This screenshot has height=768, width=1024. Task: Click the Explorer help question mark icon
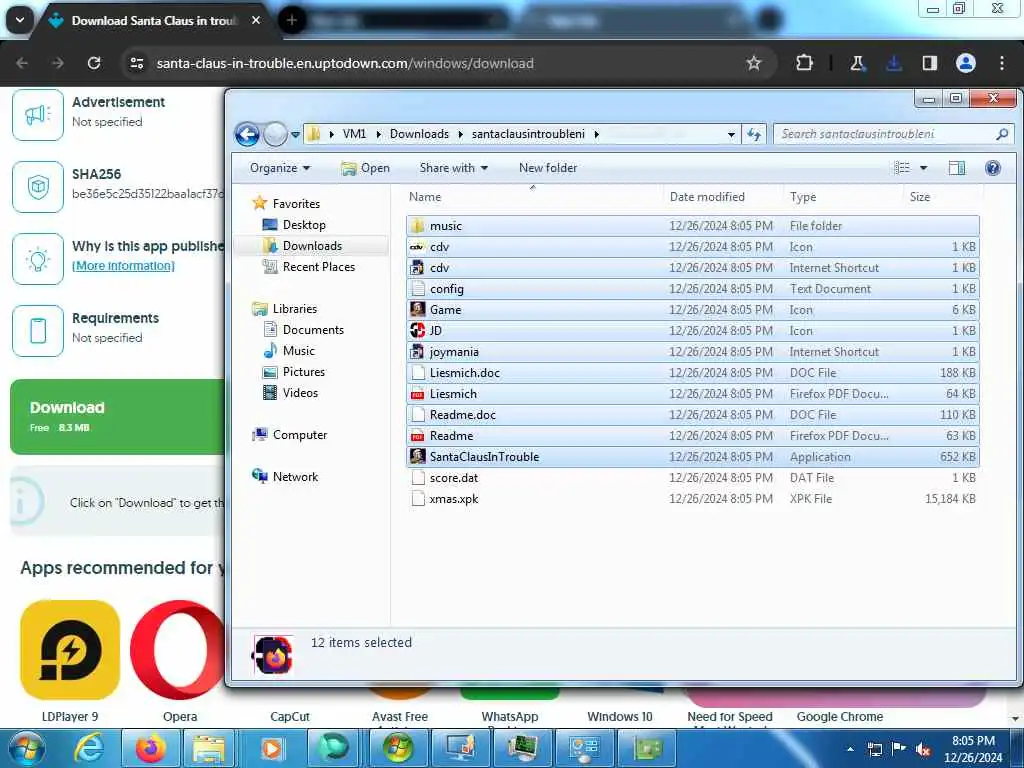click(993, 168)
